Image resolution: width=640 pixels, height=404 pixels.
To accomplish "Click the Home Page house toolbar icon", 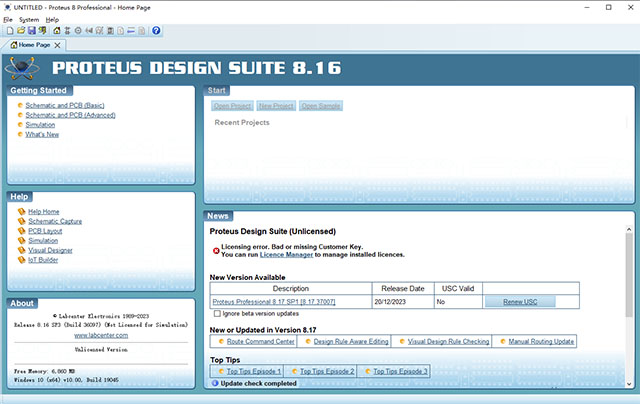I will (57, 31).
